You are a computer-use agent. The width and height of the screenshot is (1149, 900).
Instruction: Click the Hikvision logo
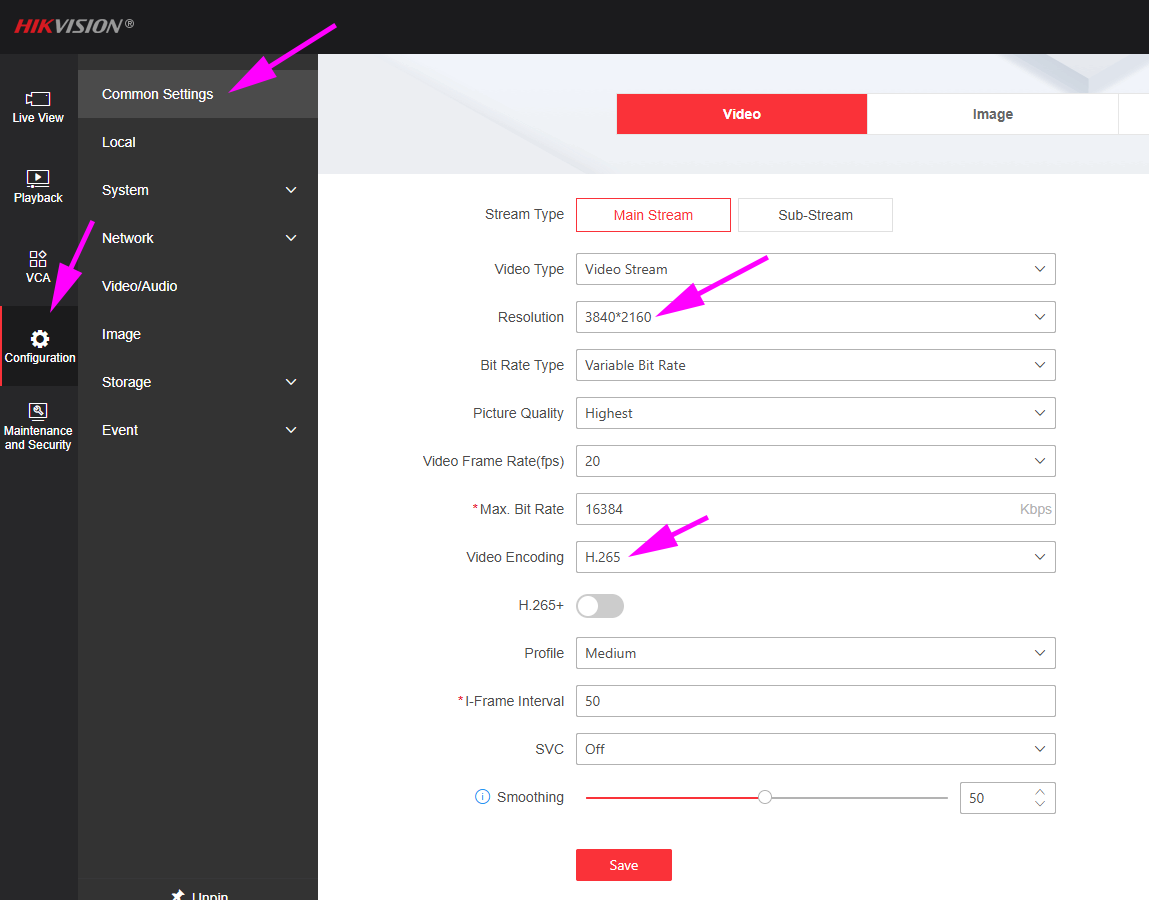coord(74,26)
